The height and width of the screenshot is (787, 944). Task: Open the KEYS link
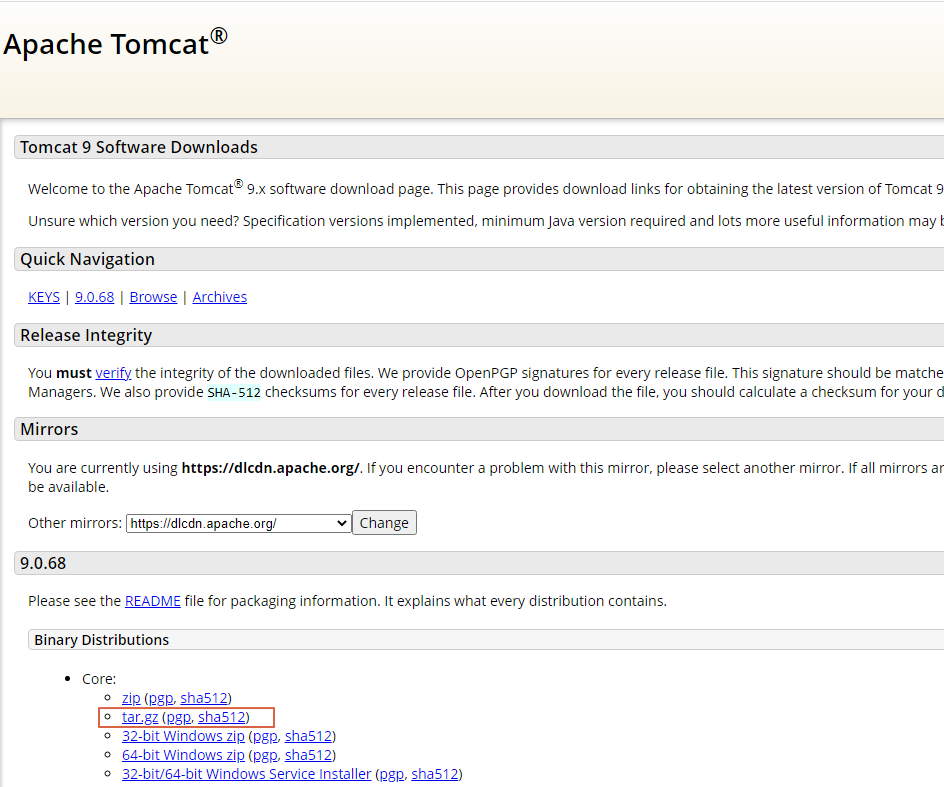[44, 297]
